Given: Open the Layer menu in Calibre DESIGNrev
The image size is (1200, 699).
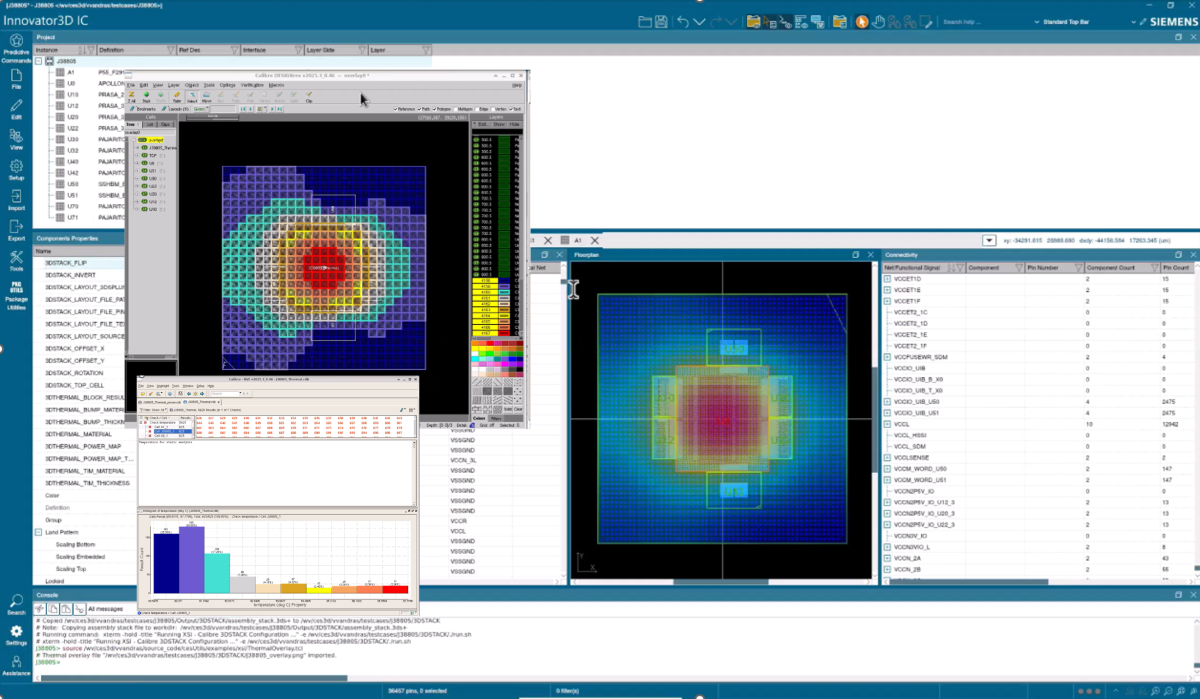Looking at the screenshot, I should (173, 85).
